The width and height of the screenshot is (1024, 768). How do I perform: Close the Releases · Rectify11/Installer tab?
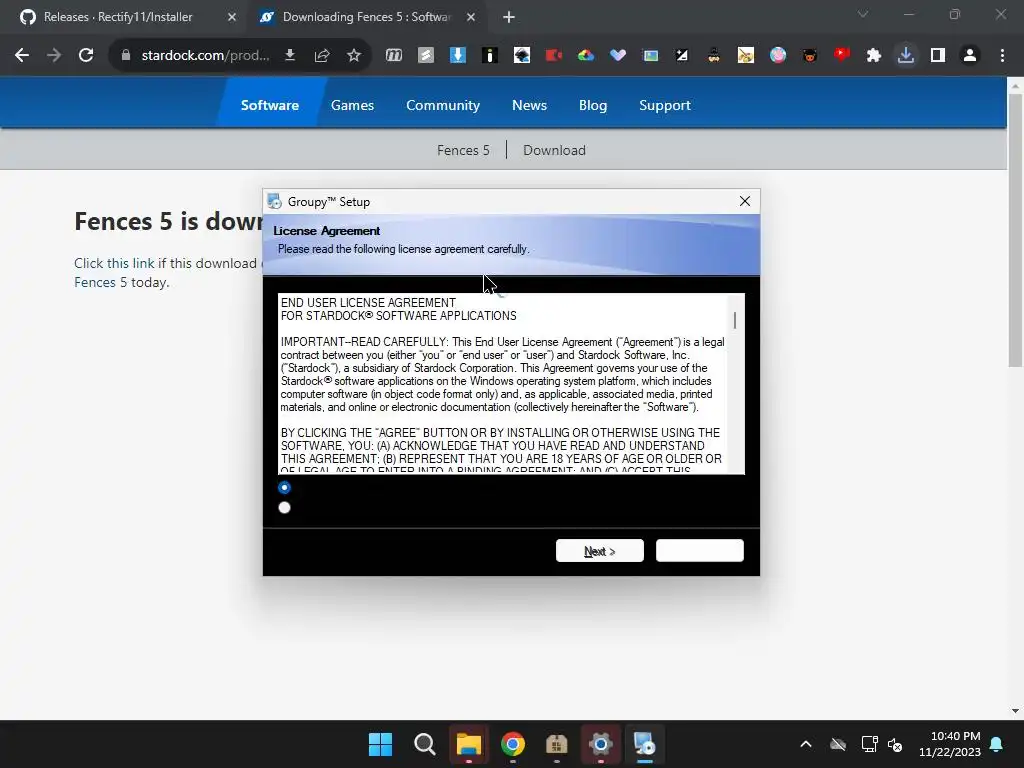(232, 17)
